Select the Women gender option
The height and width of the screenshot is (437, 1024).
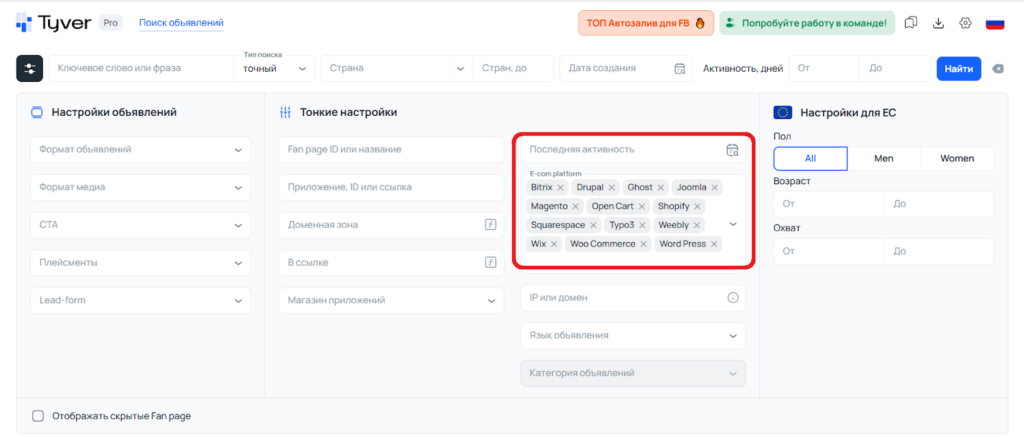click(x=956, y=159)
